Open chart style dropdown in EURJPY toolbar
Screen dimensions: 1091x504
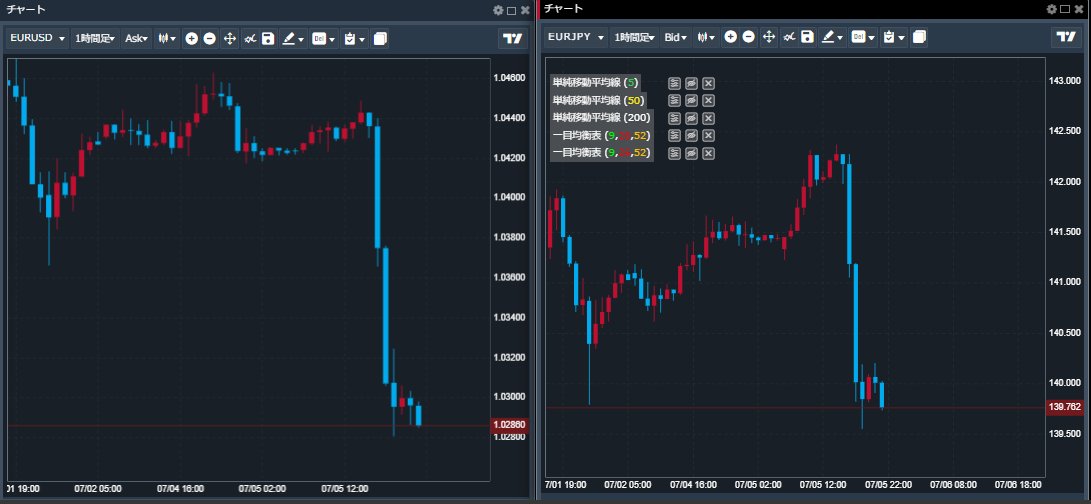point(706,38)
